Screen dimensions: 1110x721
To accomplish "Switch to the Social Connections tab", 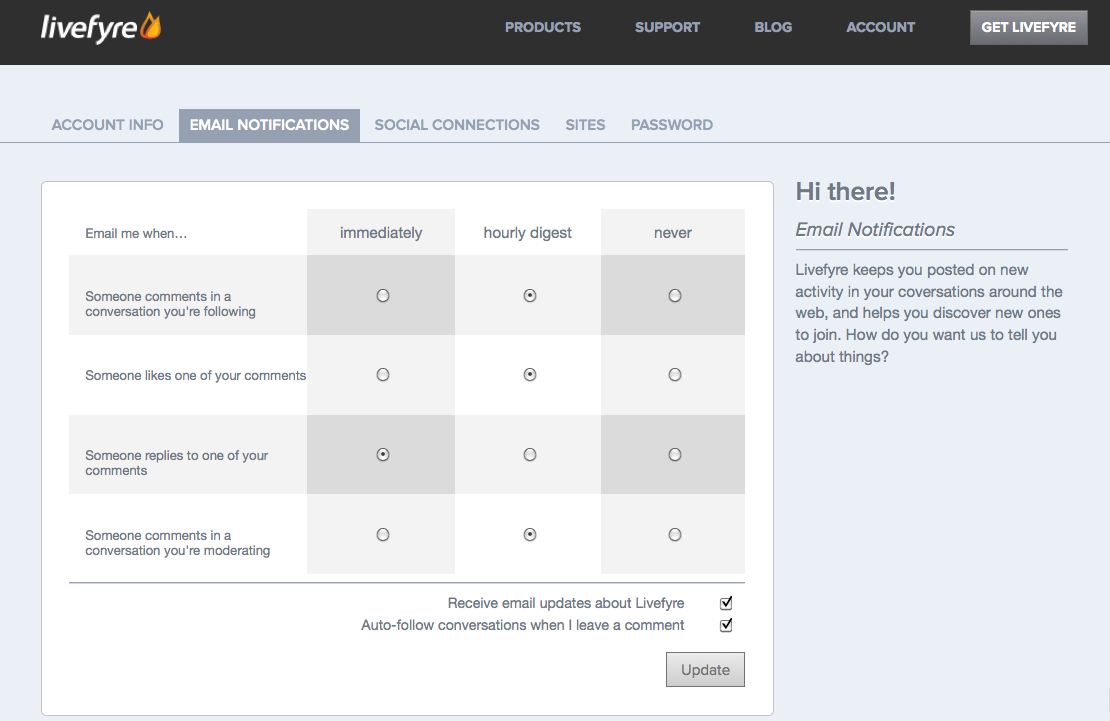I will (x=457, y=125).
